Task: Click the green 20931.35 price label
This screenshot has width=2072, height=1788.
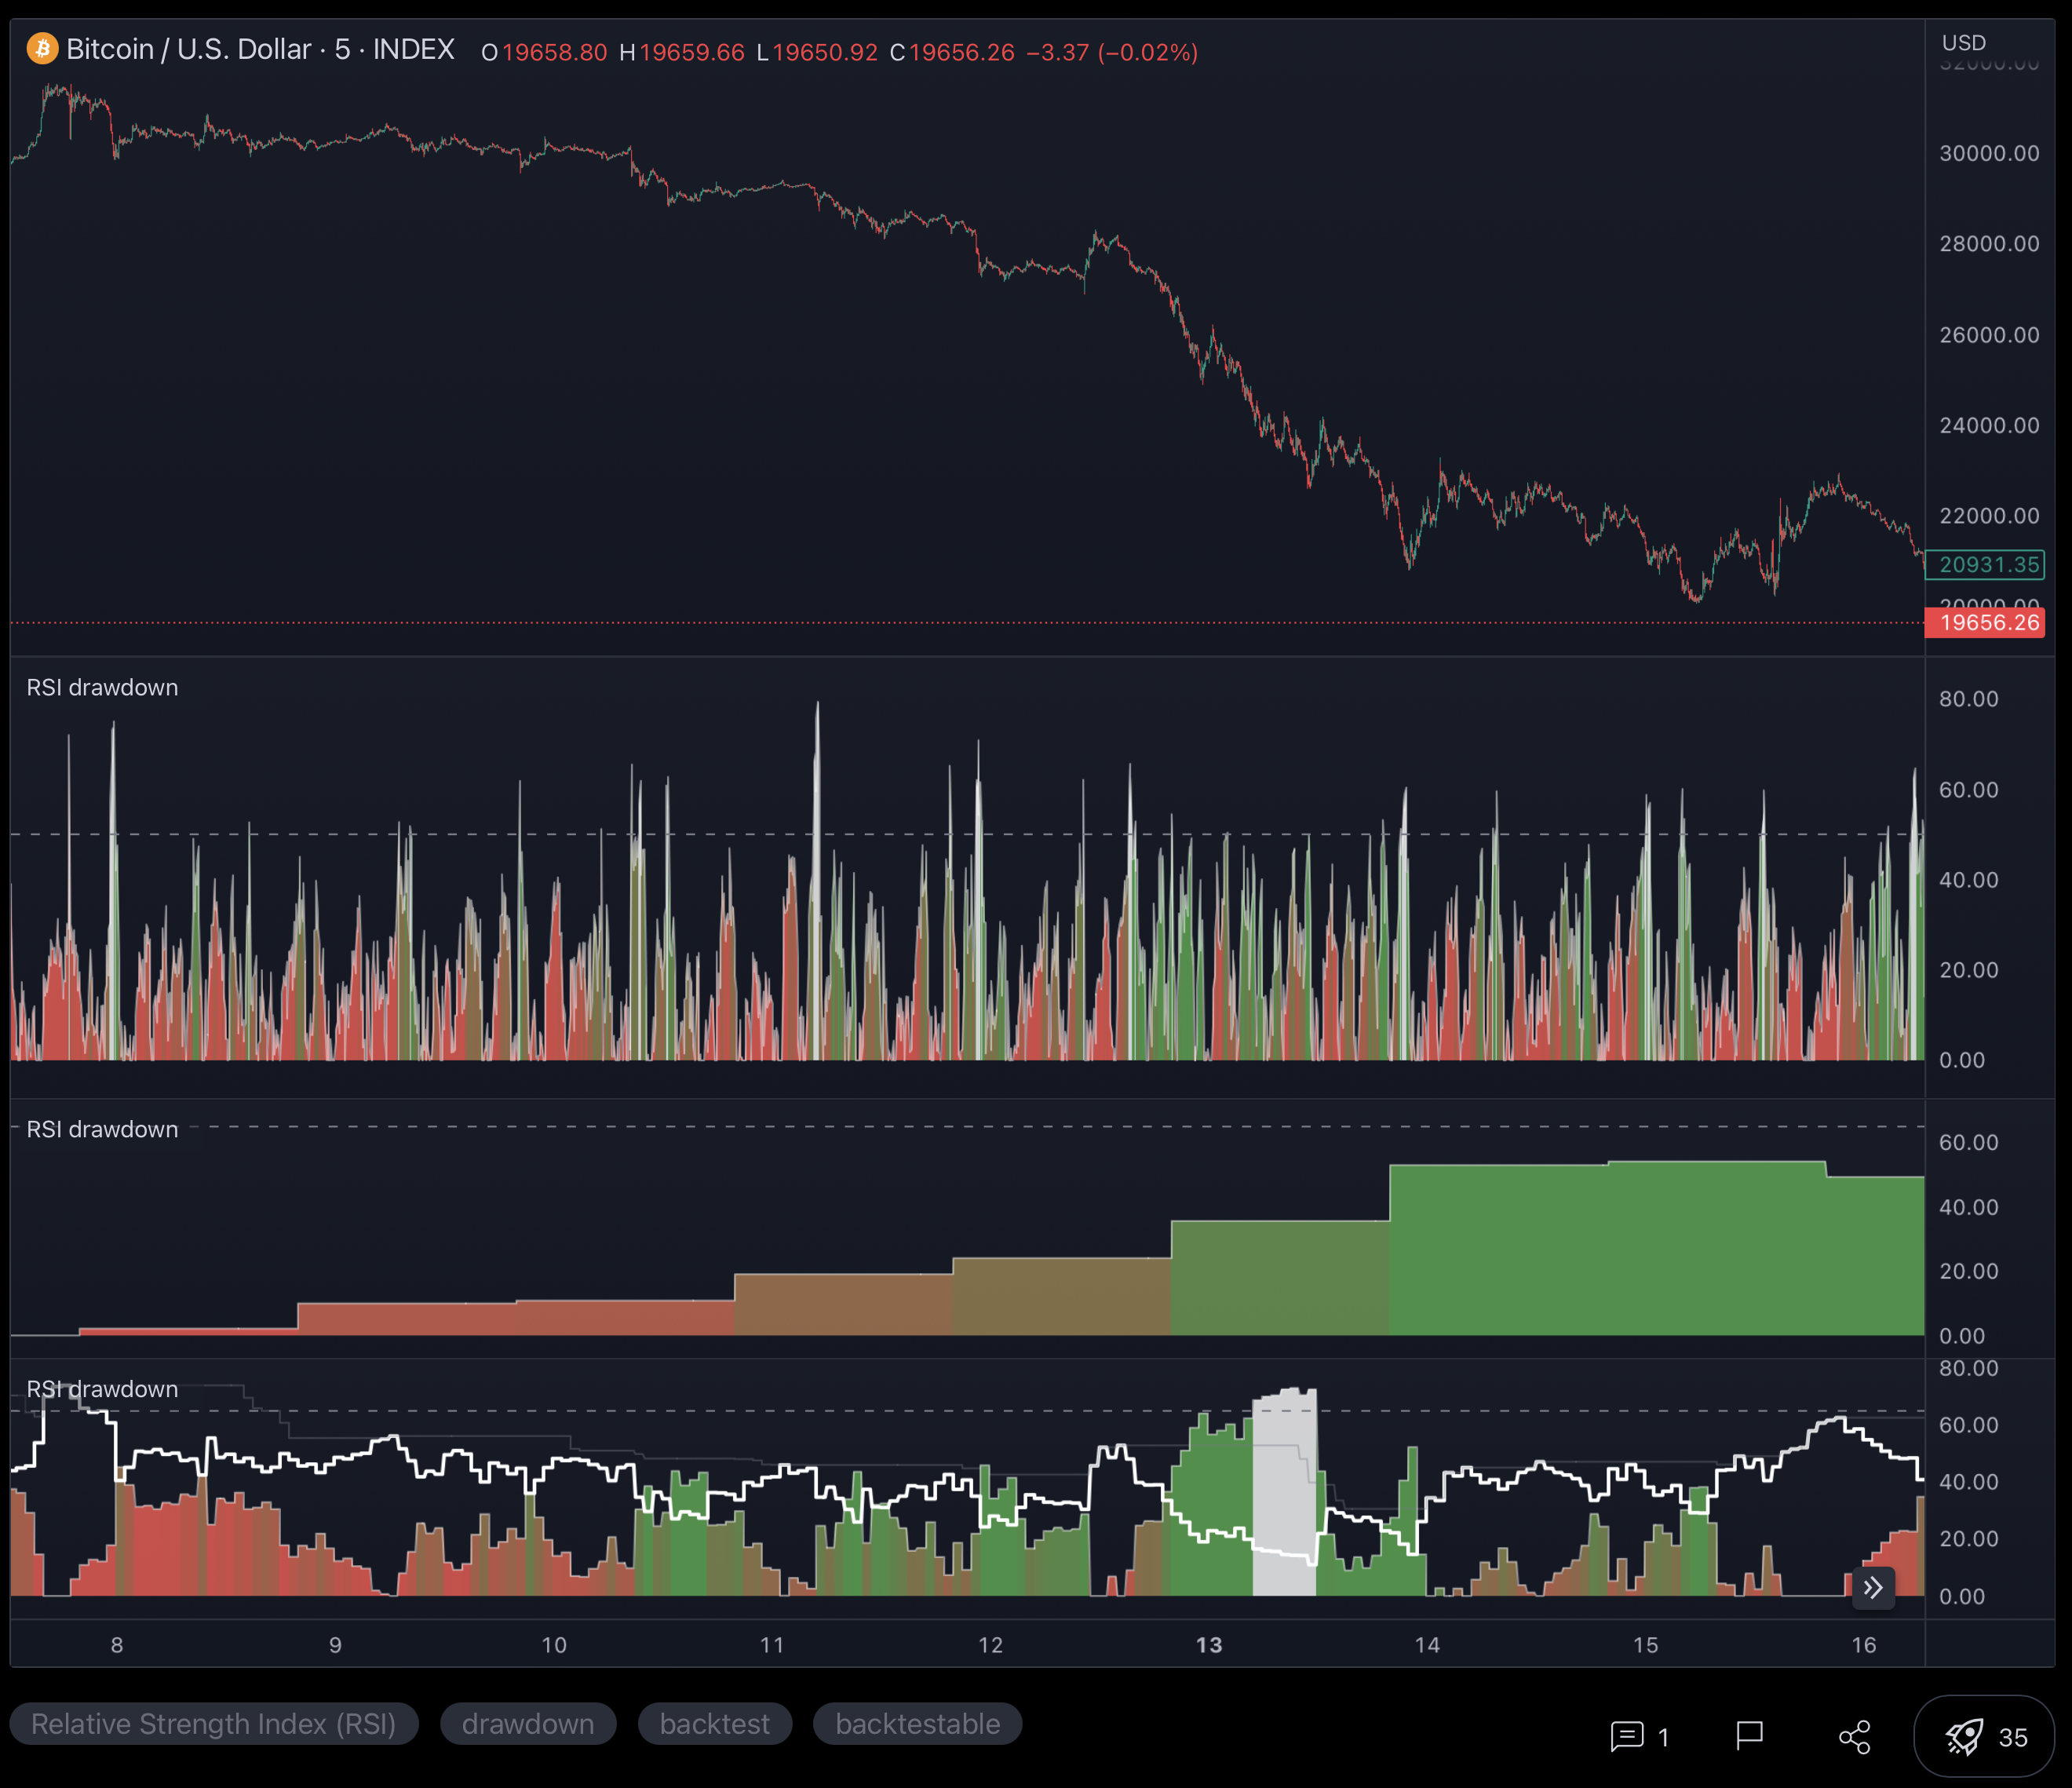Action: [1984, 565]
